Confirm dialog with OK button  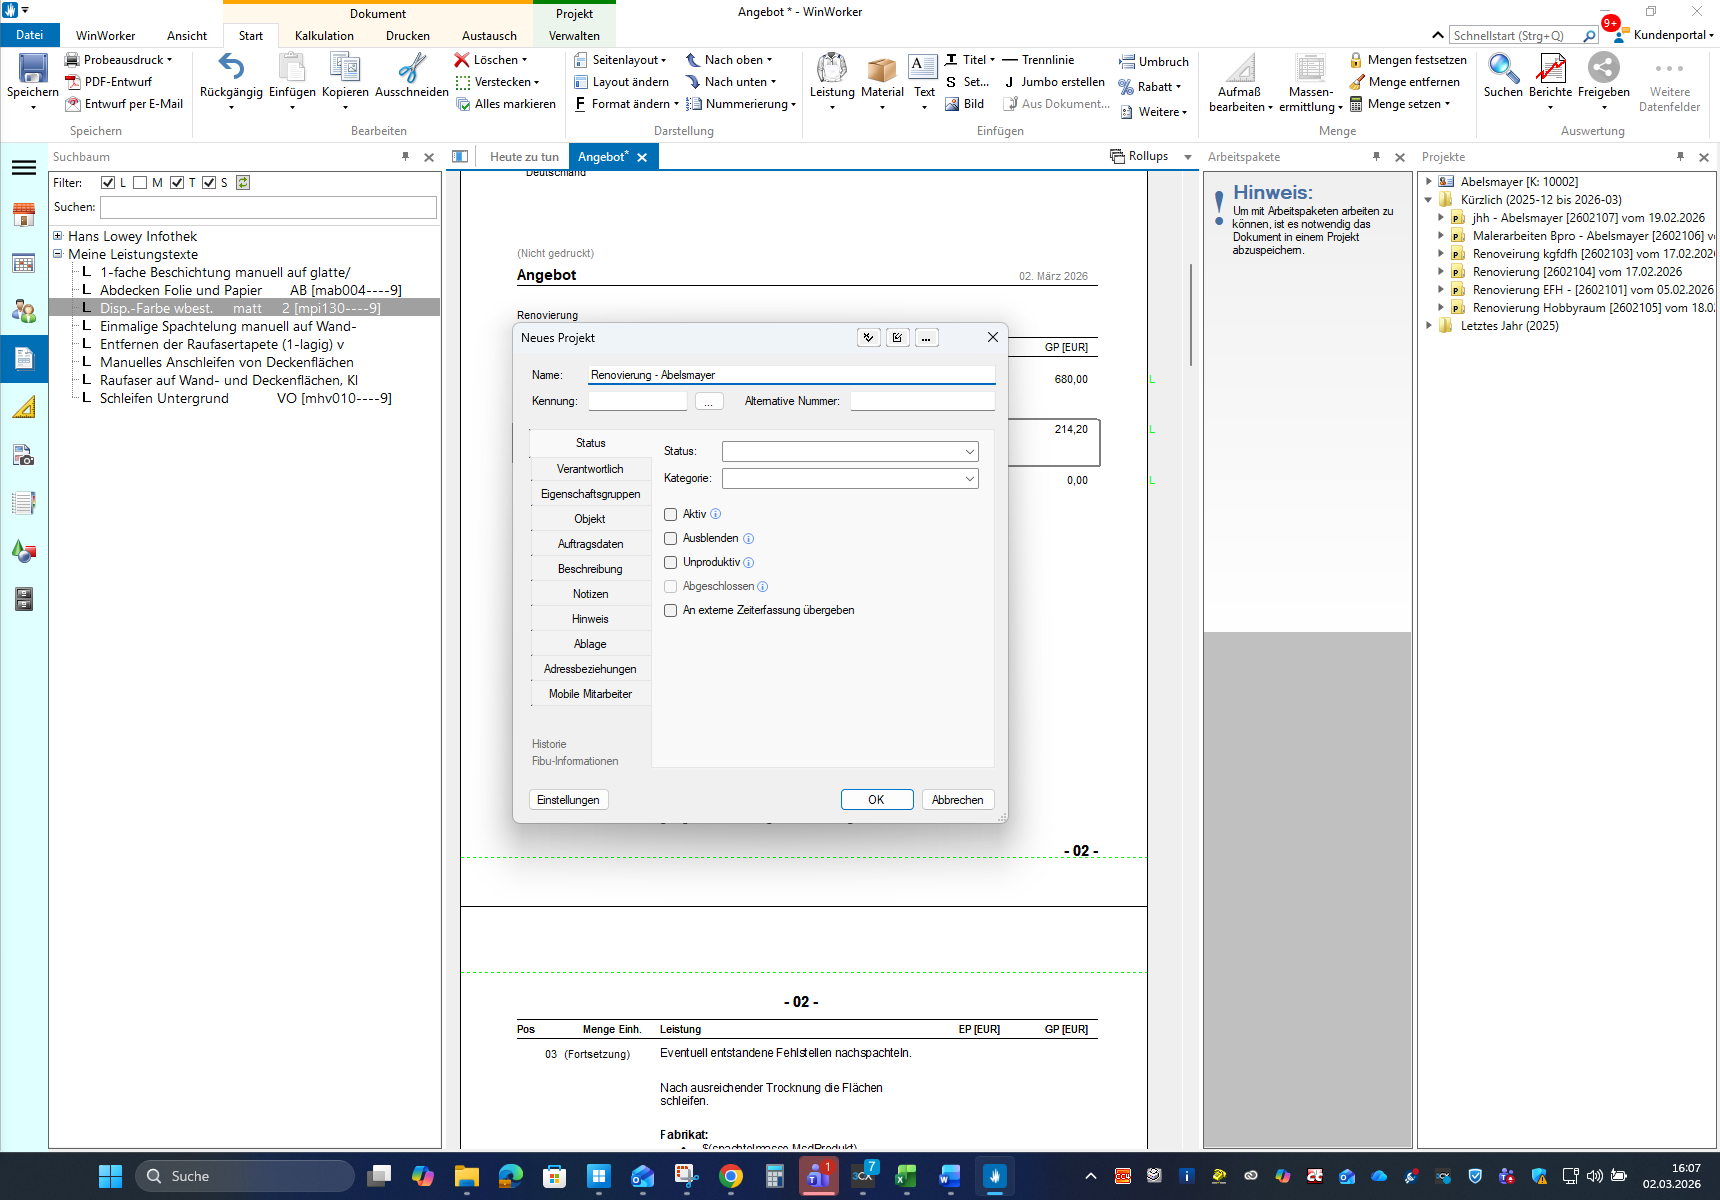[876, 800]
